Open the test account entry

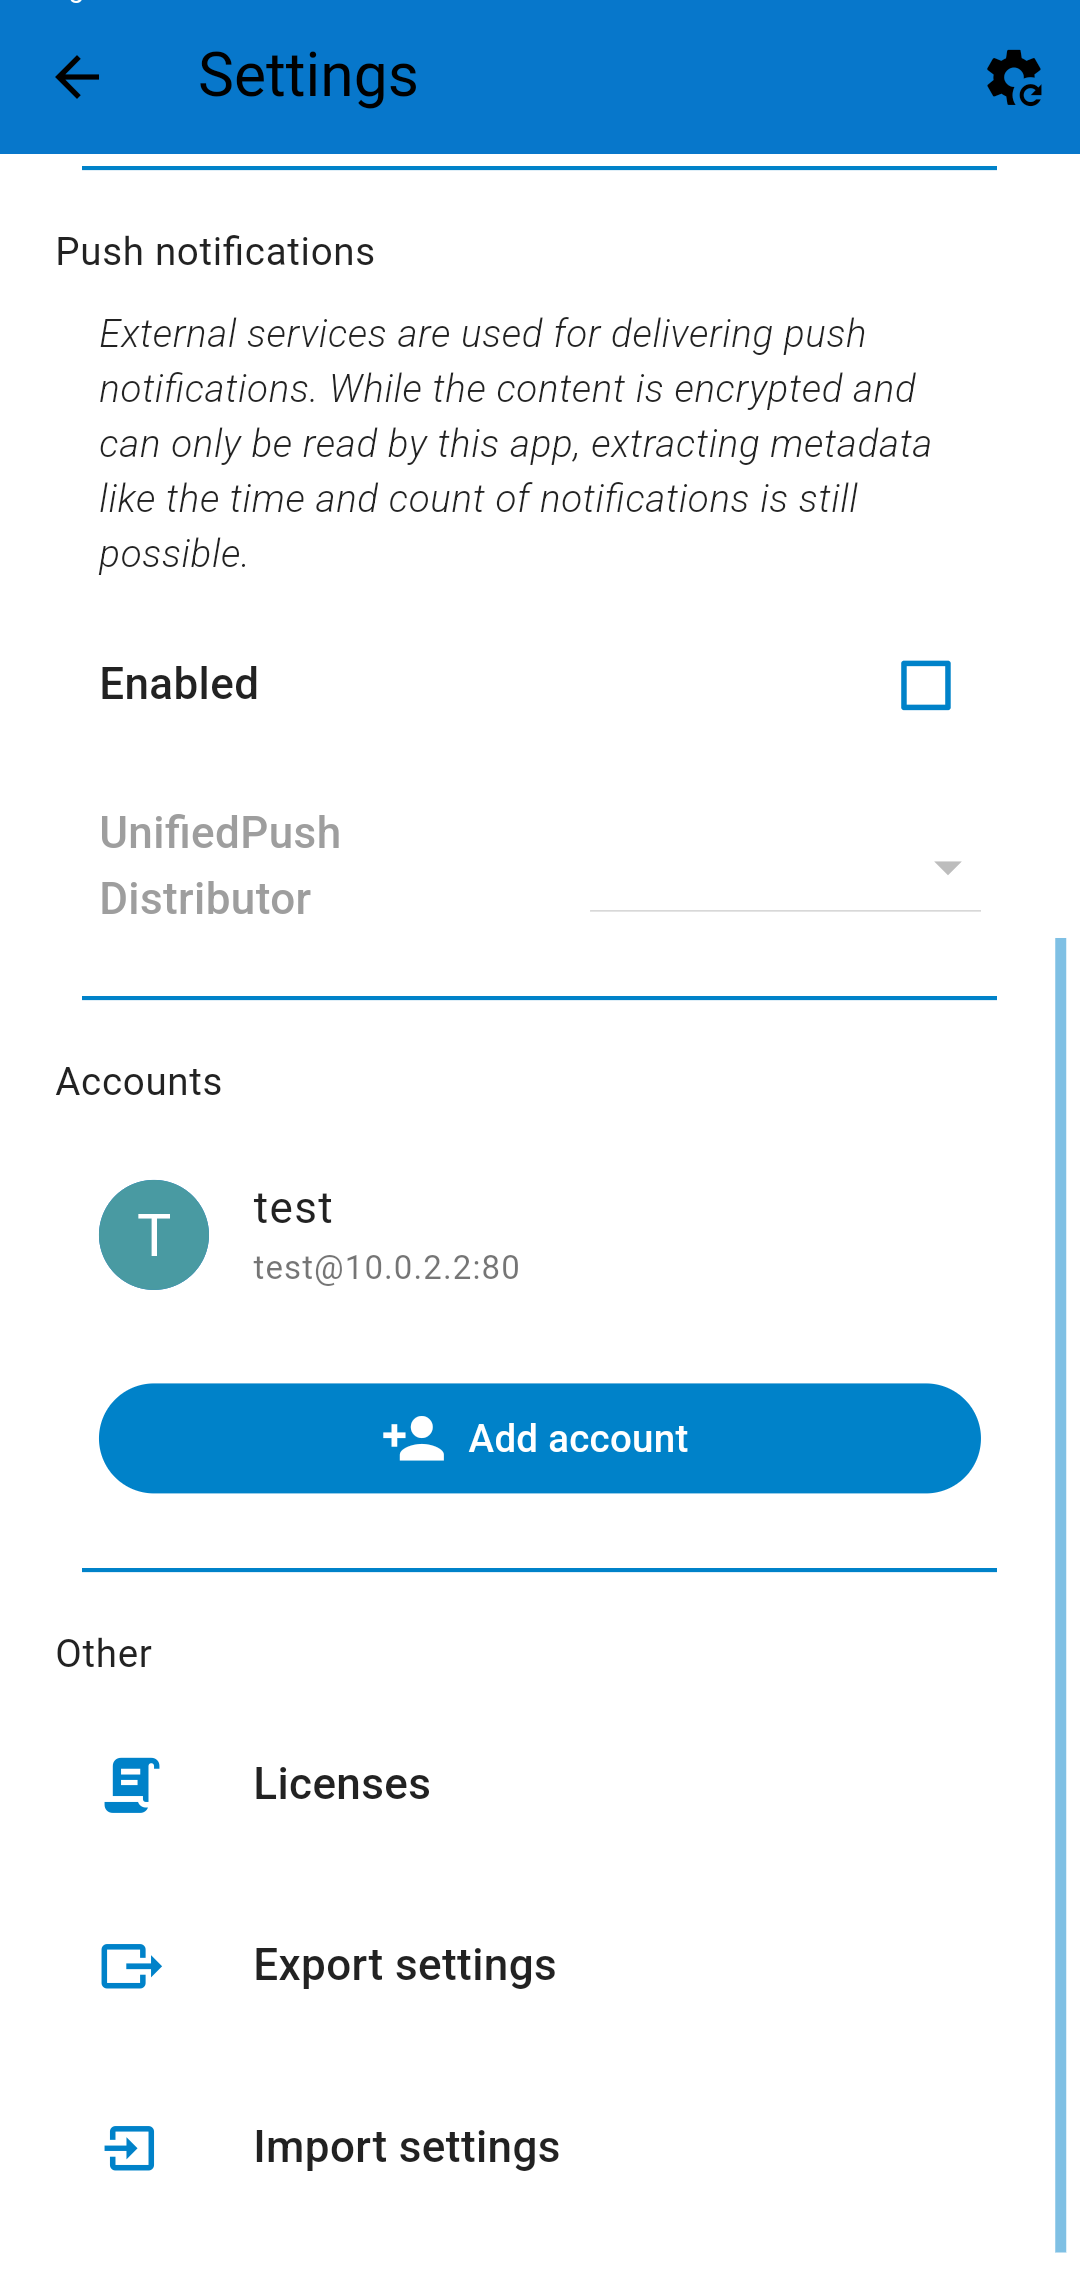tap(540, 1235)
